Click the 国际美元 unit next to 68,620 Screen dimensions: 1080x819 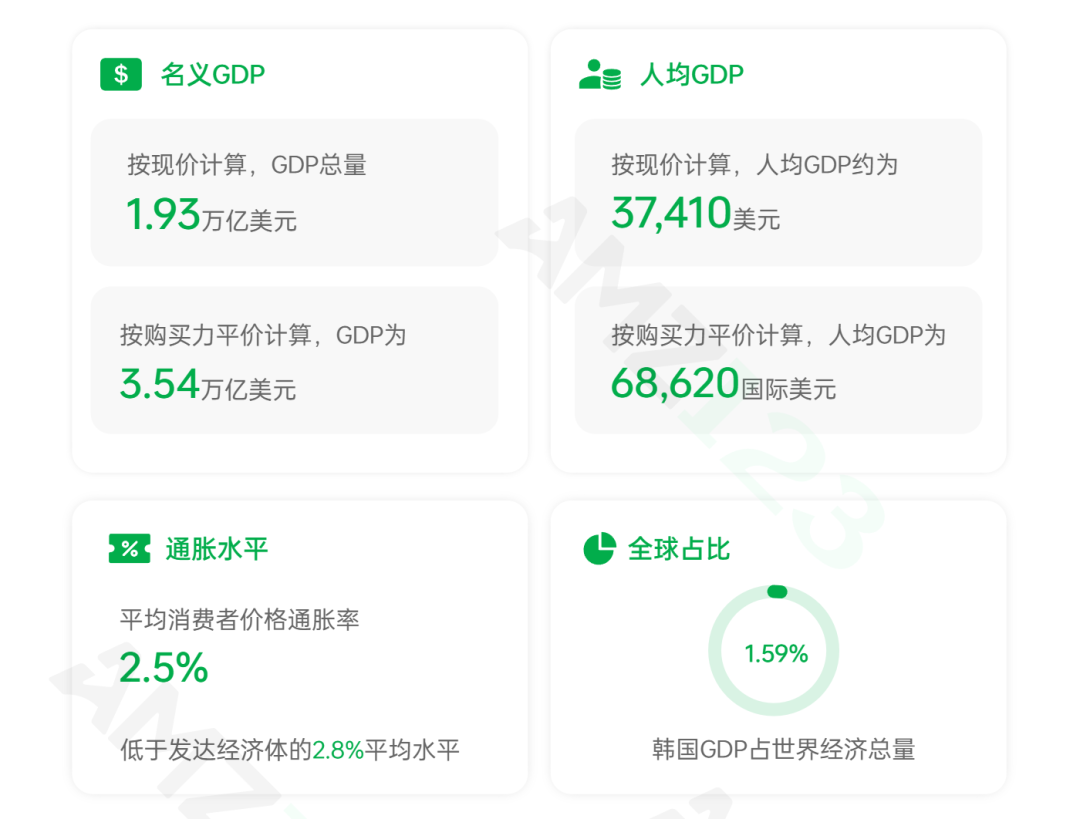pos(789,389)
